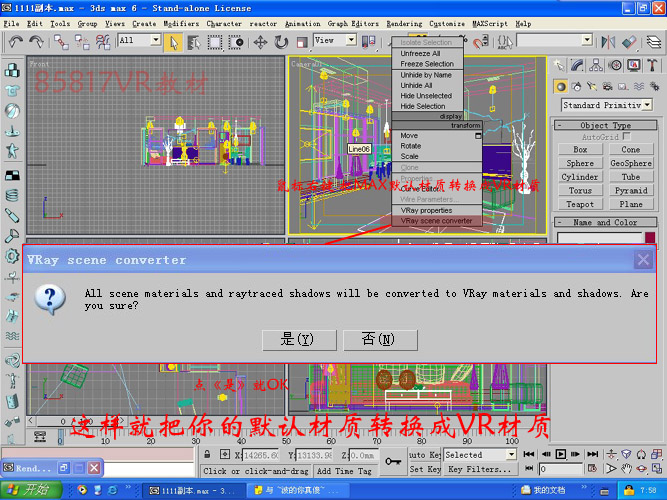Select the Geometry category sphere icon
Image resolution: width=667 pixels, height=500 pixels.
coord(562,86)
